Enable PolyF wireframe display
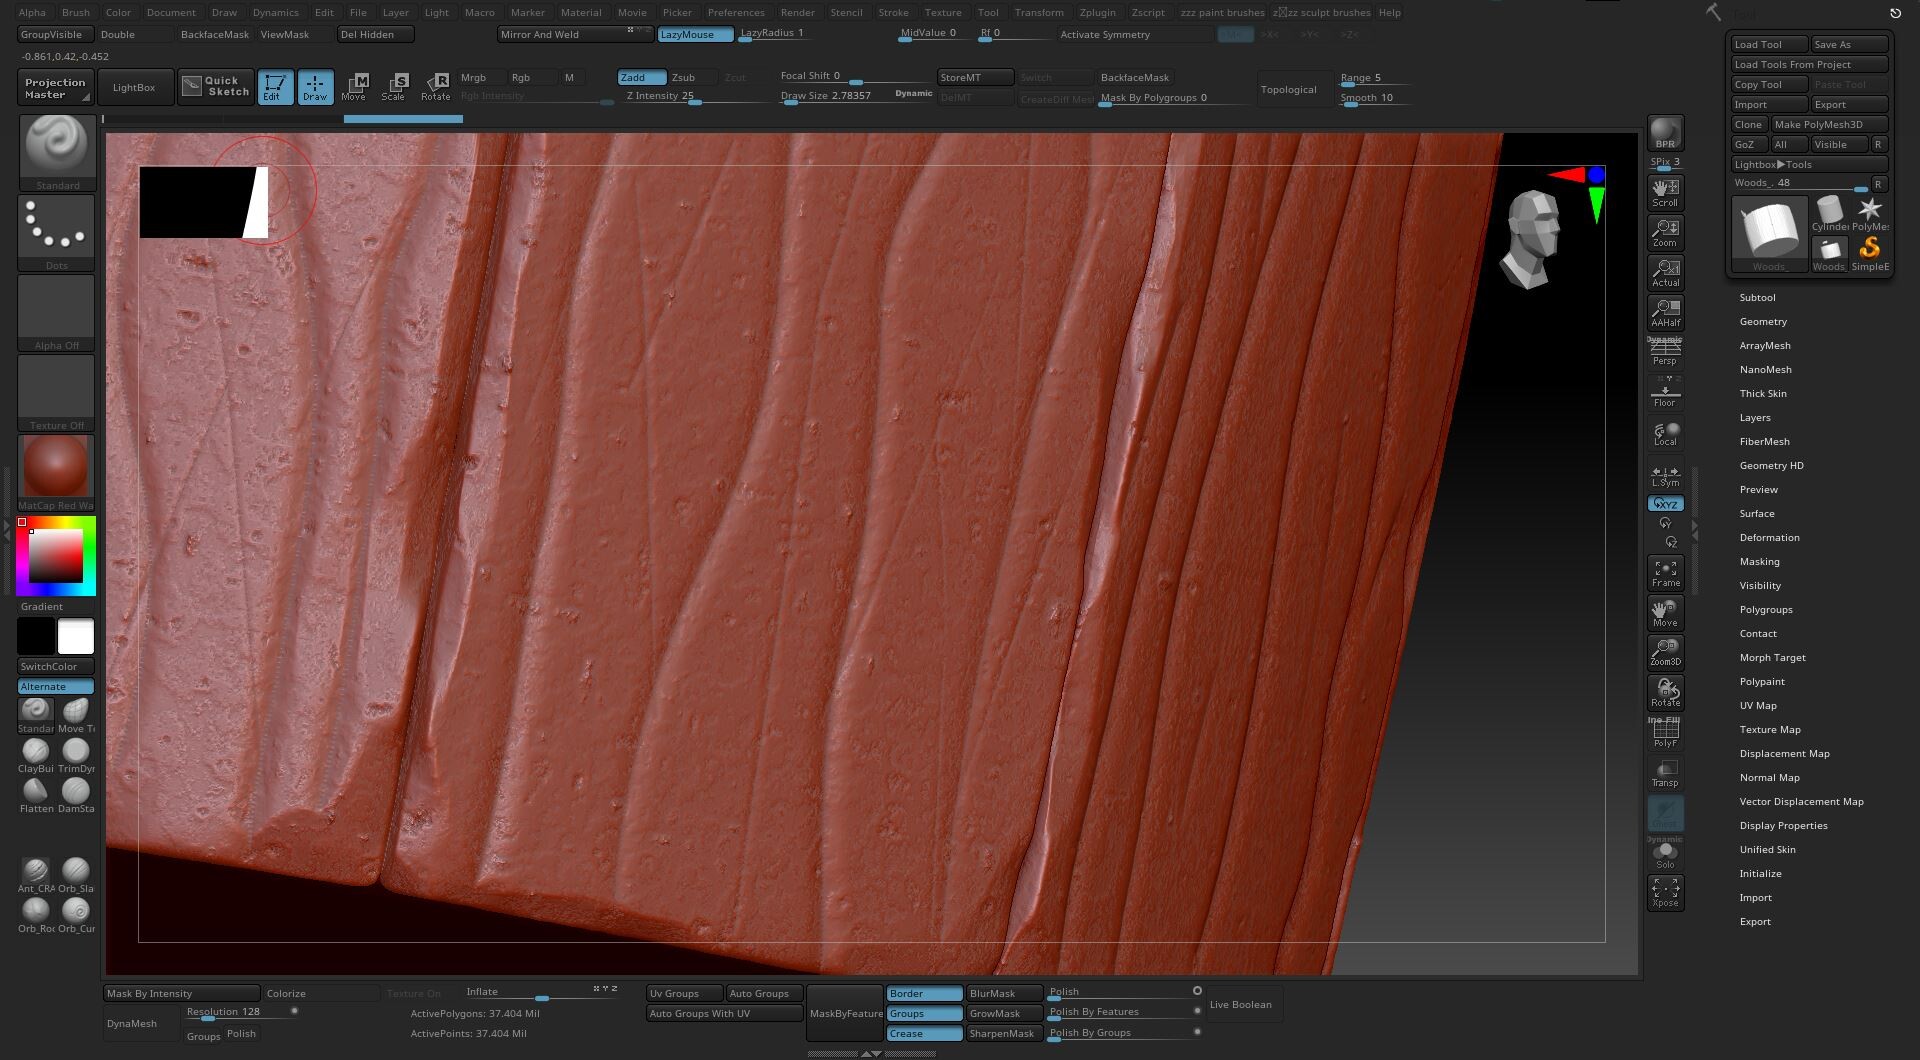 click(1665, 734)
